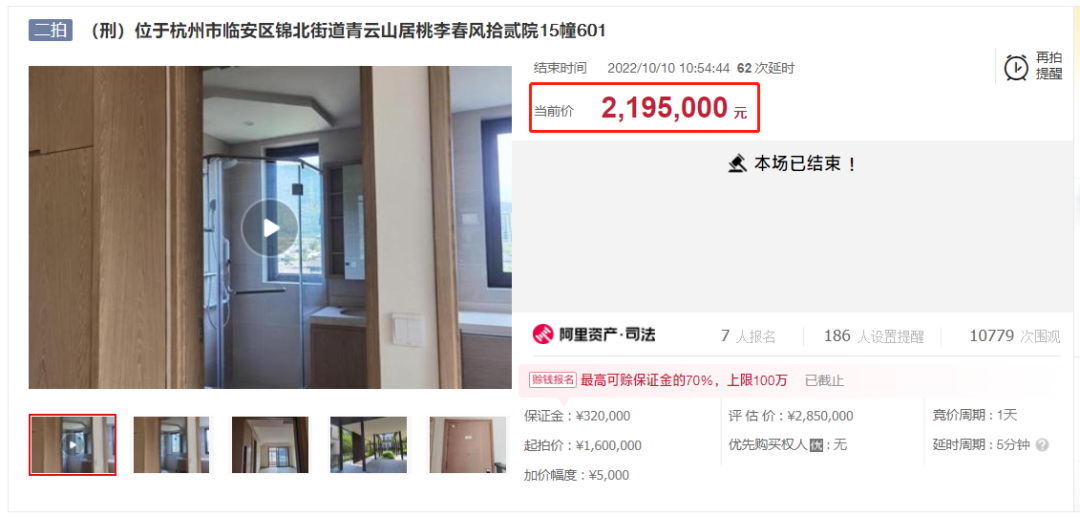The height and width of the screenshot is (517, 1080).
Task: Click the delay period help question icon
Action: 1042,445
